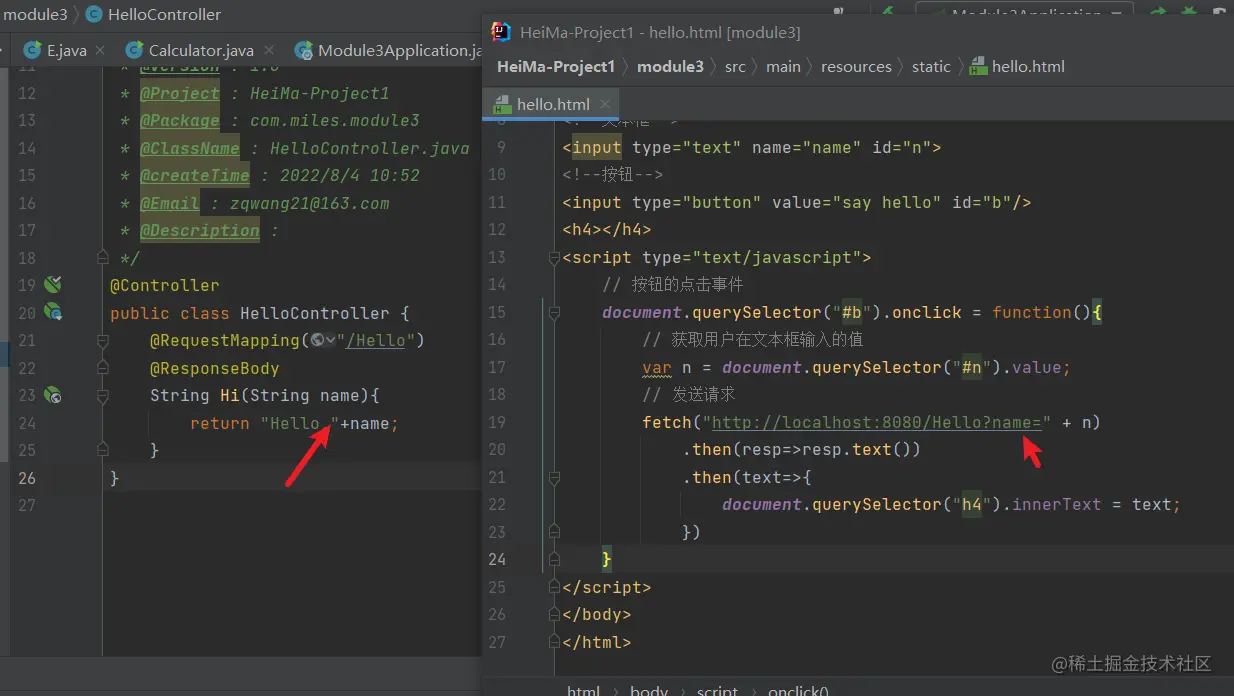This screenshot has width=1234, height=696.
Task: Click the localhost:8080/Hello URL in fetch
Action: pos(876,422)
